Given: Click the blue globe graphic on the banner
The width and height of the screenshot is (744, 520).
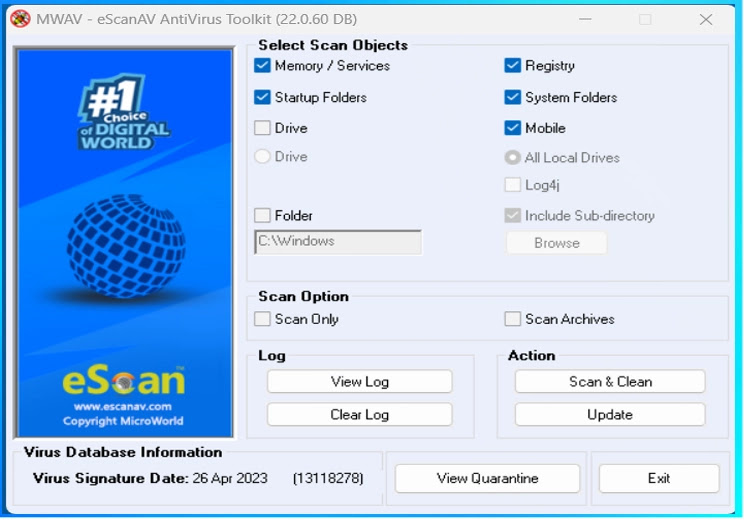Looking at the screenshot, I should click(126, 245).
